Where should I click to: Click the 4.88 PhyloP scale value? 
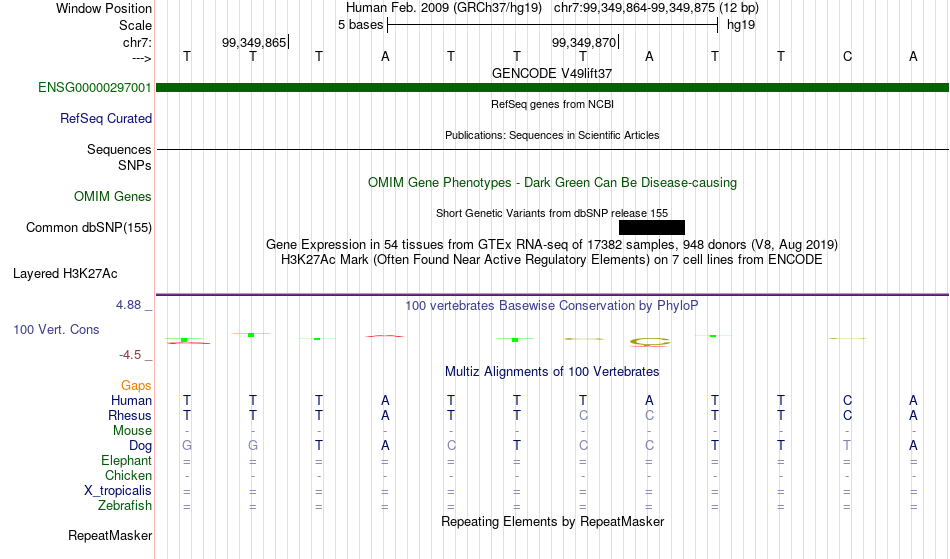(x=128, y=305)
